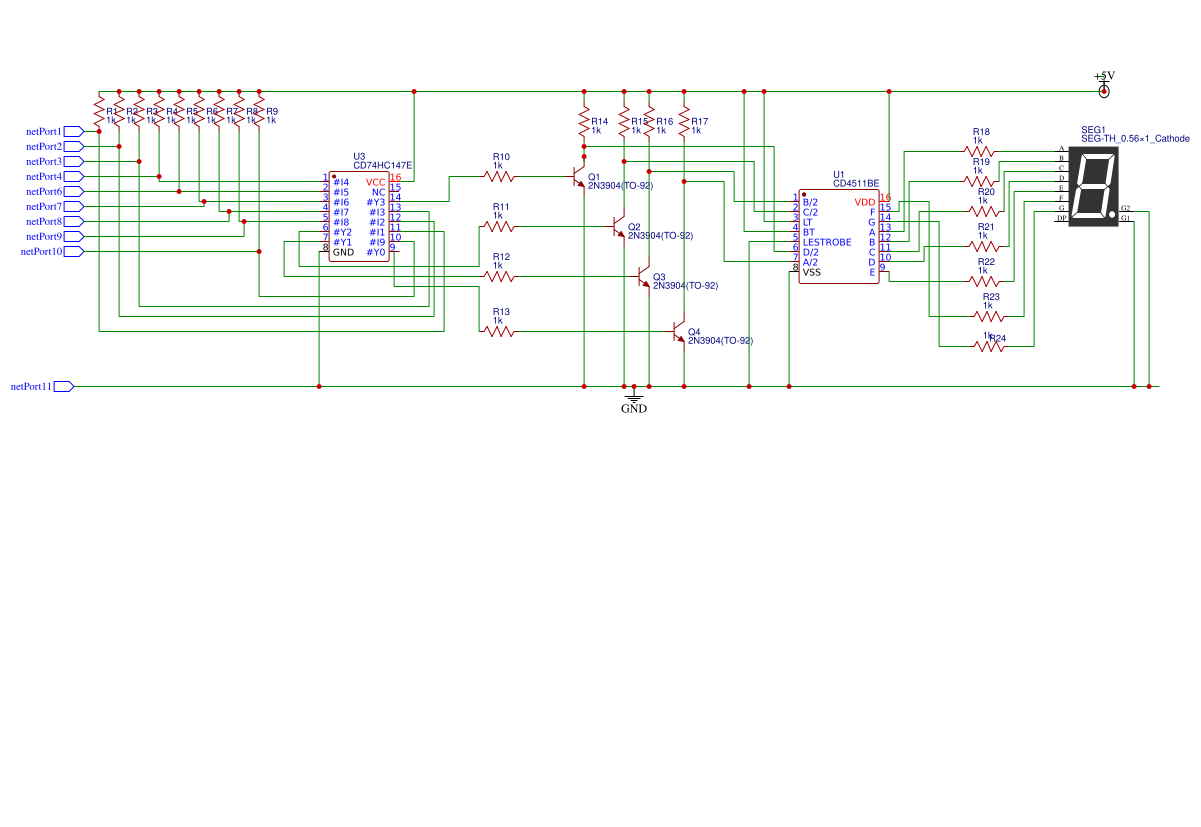Screen dimensions: 1201x827
Task: Select the R19 resistor symbol
Action: tap(979, 181)
